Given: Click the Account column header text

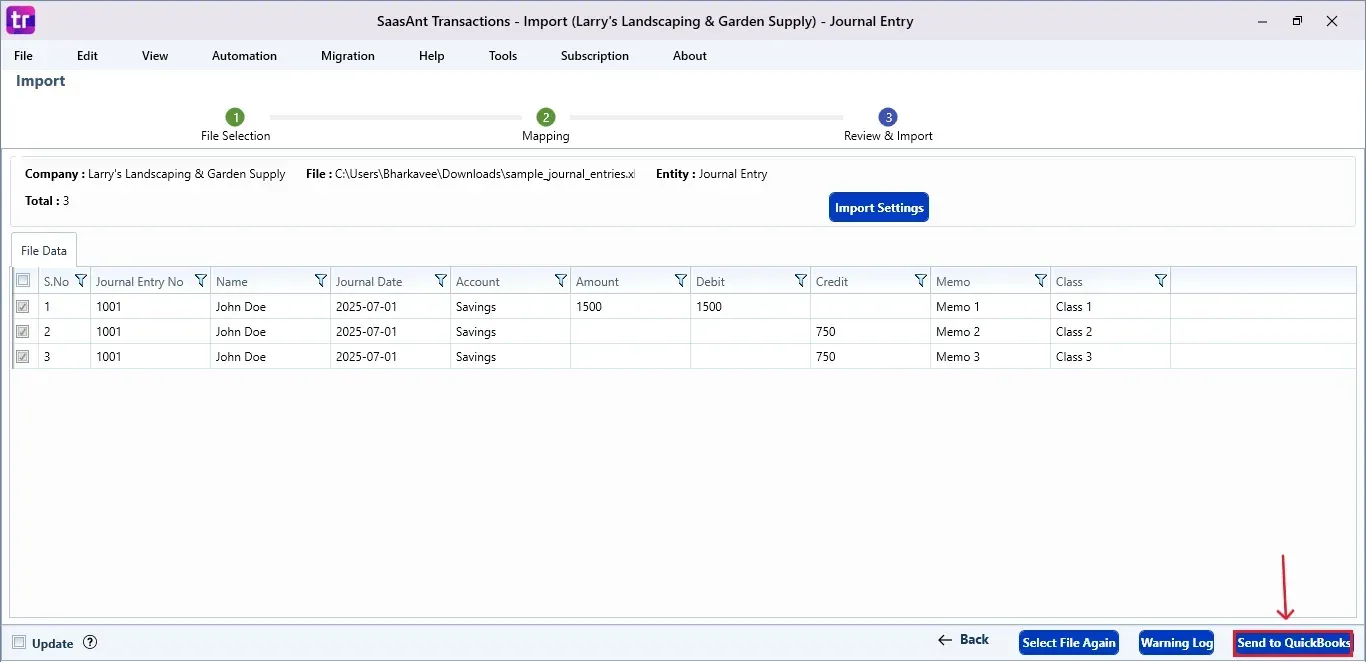Looking at the screenshot, I should 477,282.
